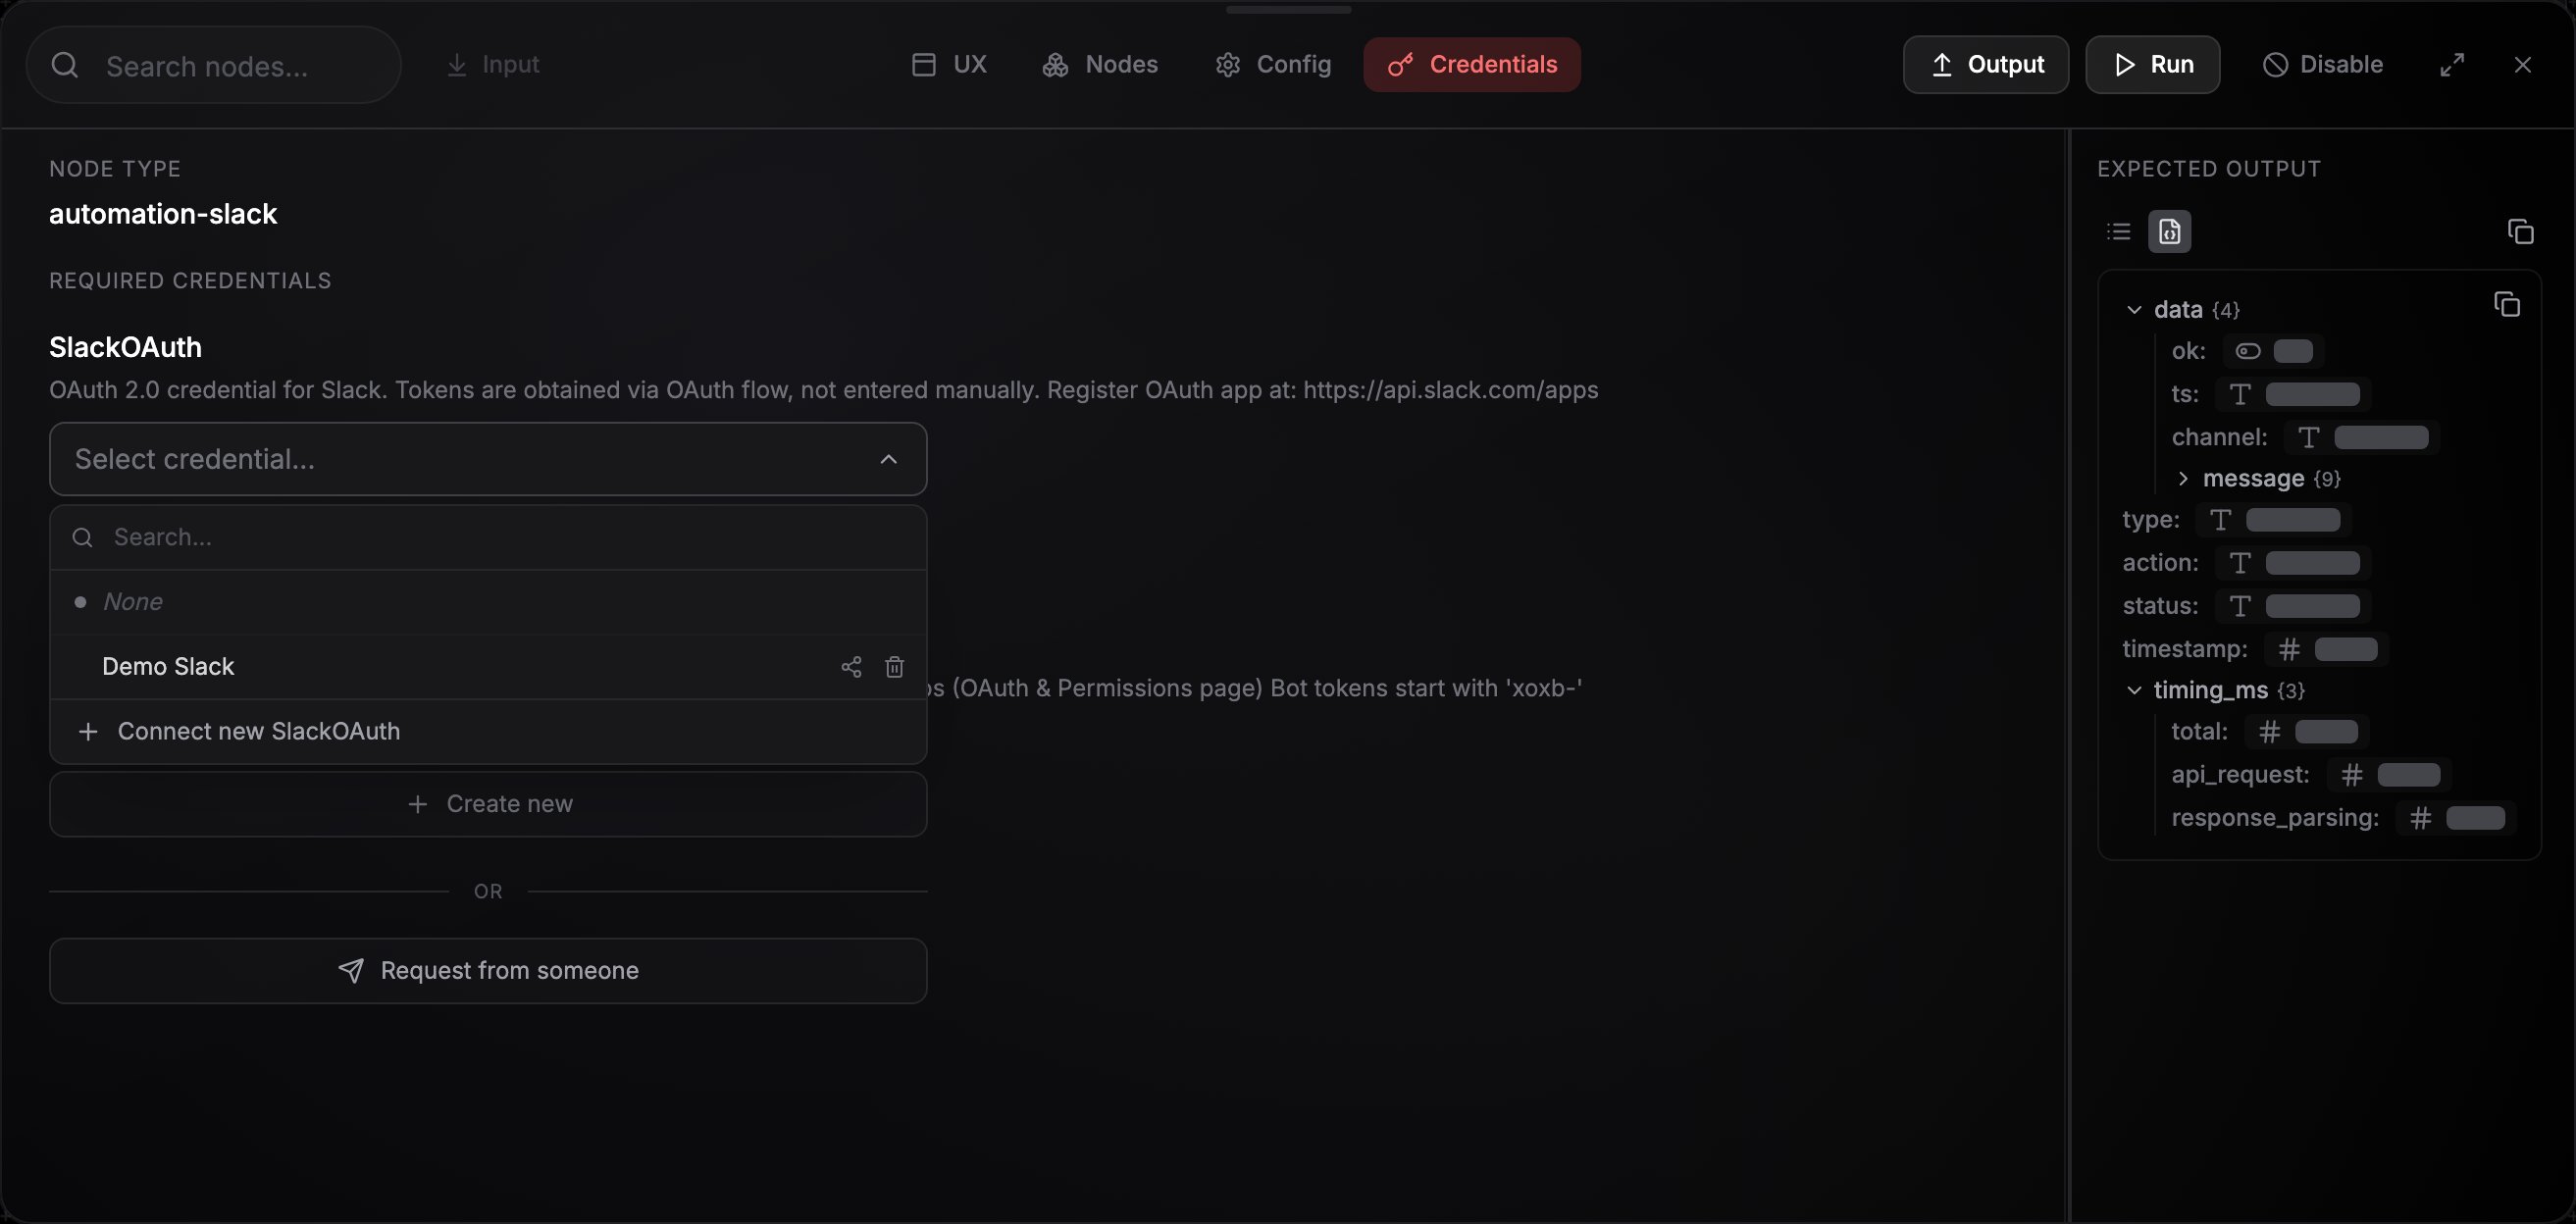Click the automation-slack node type text
The width and height of the screenshot is (2576, 1224).
(163, 214)
